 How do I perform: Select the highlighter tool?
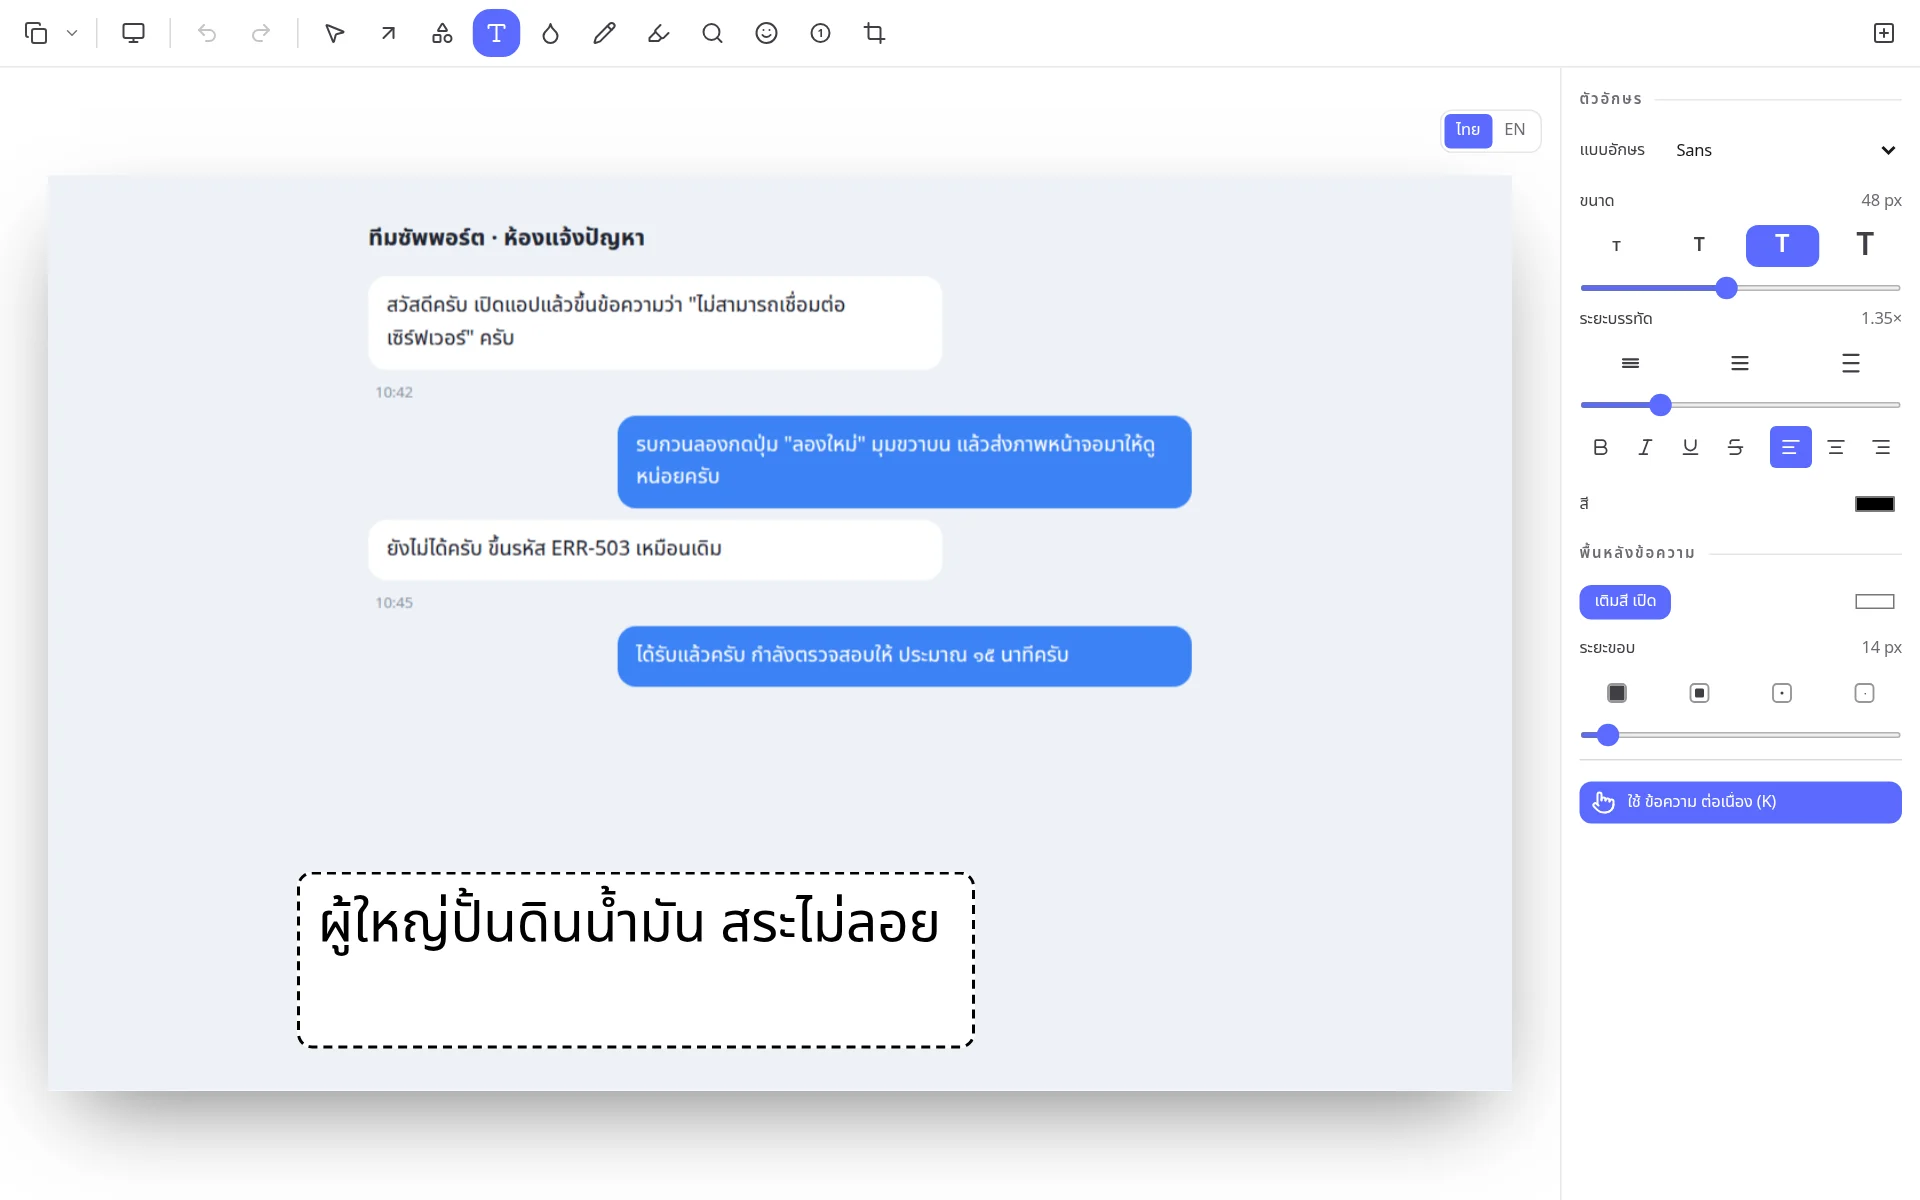tap(658, 33)
